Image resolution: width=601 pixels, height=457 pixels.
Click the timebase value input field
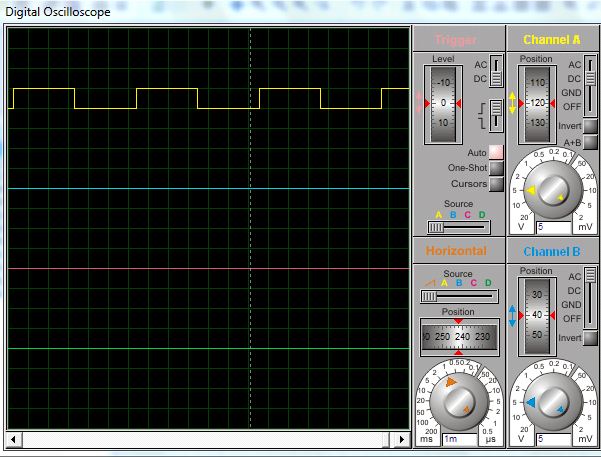(x=458, y=439)
